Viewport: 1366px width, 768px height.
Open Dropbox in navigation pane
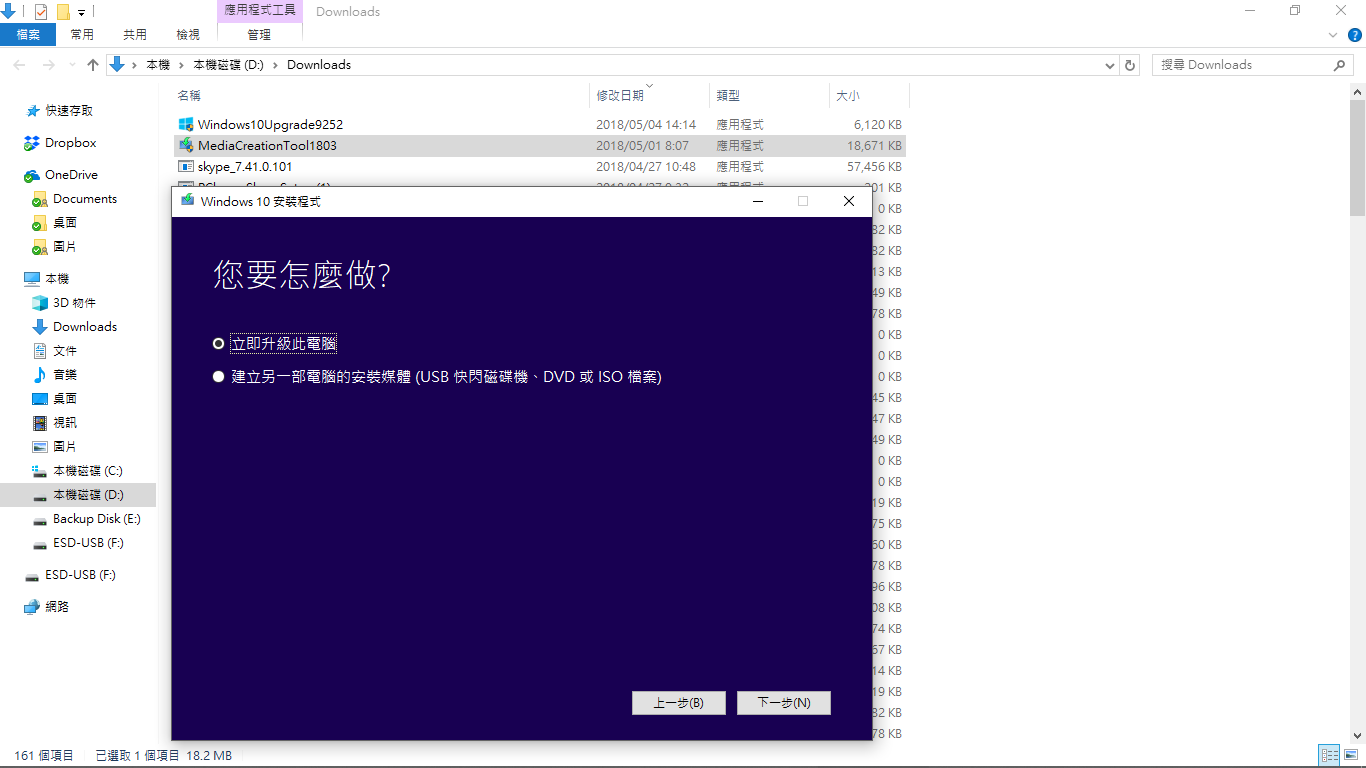[x=60, y=143]
